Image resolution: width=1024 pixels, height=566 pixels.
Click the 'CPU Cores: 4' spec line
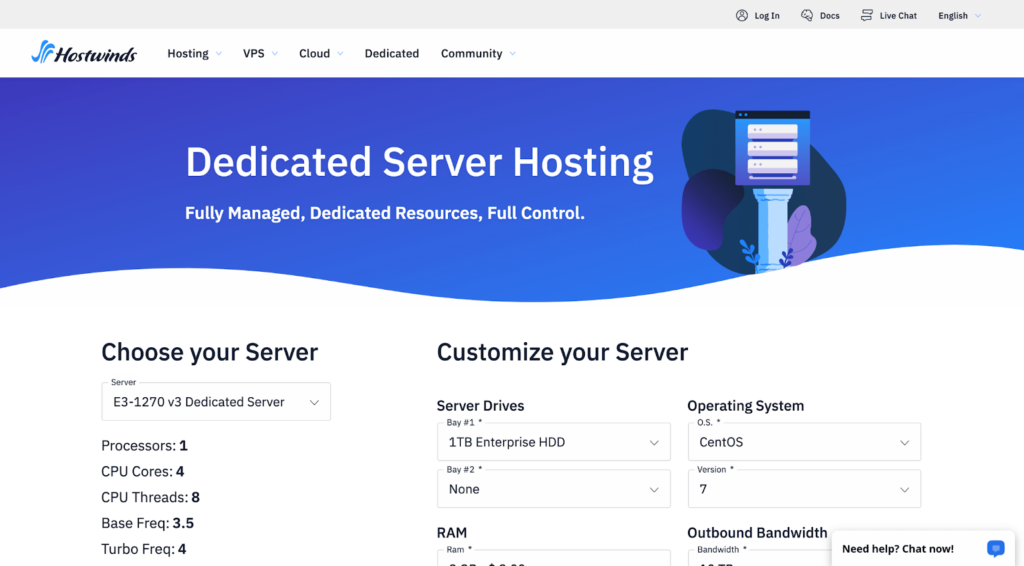coord(142,471)
